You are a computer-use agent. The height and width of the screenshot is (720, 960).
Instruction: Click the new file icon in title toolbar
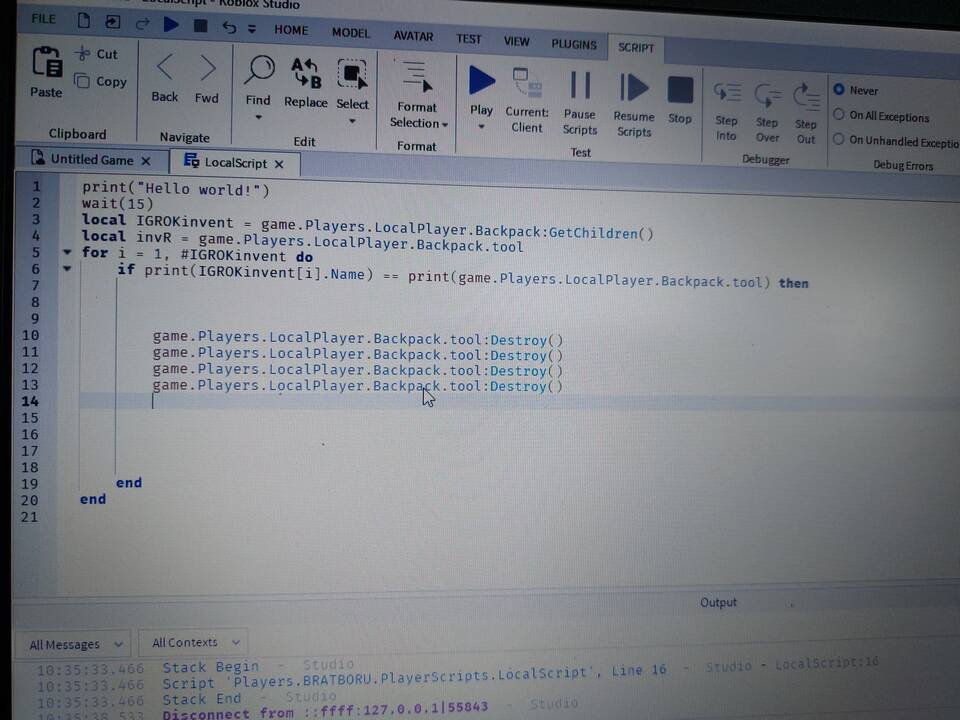tap(83, 20)
